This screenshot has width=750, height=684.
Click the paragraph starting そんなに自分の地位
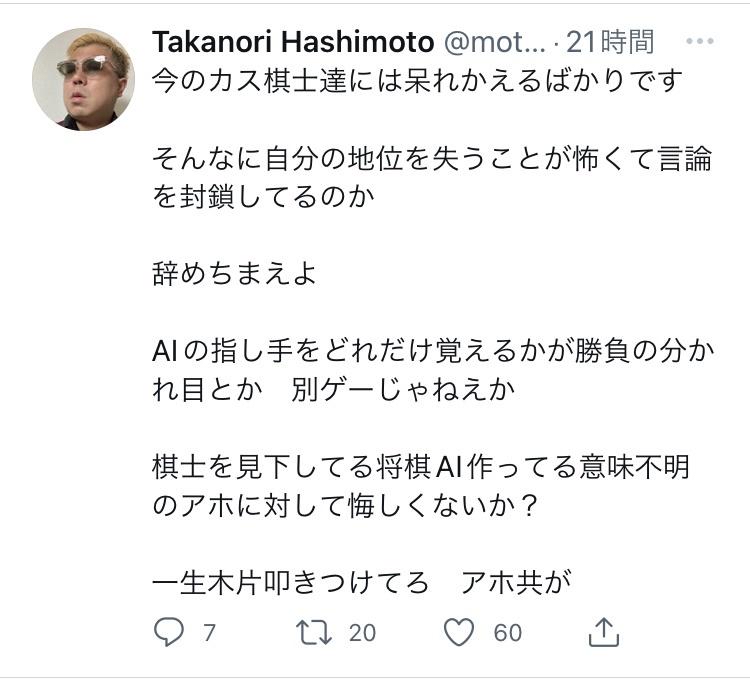click(432, 176)
